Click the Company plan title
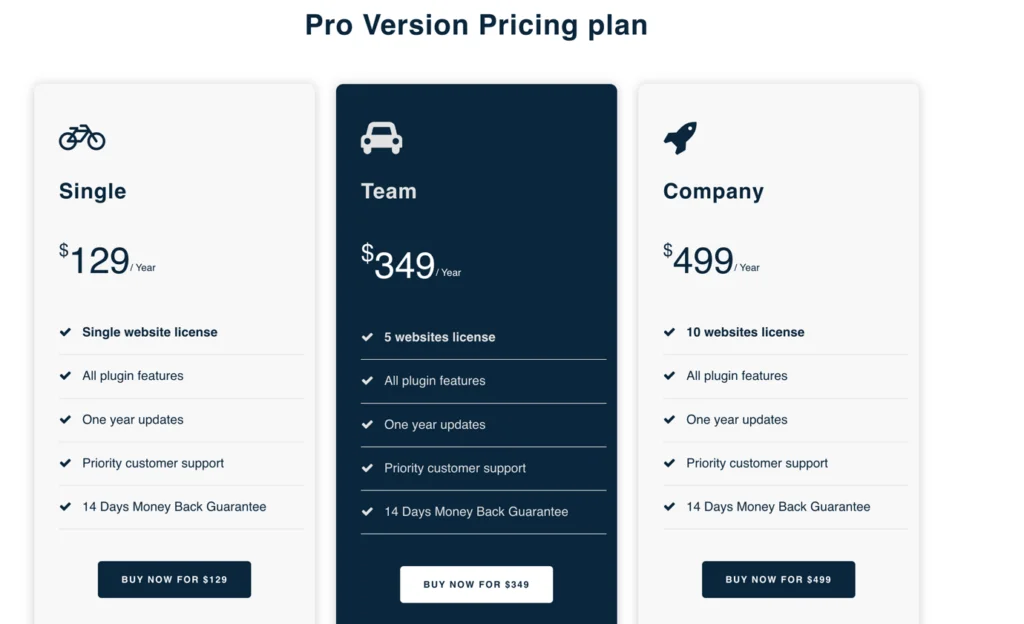Viewport: 1024px width, 624px height. click(x=713, y=191)
